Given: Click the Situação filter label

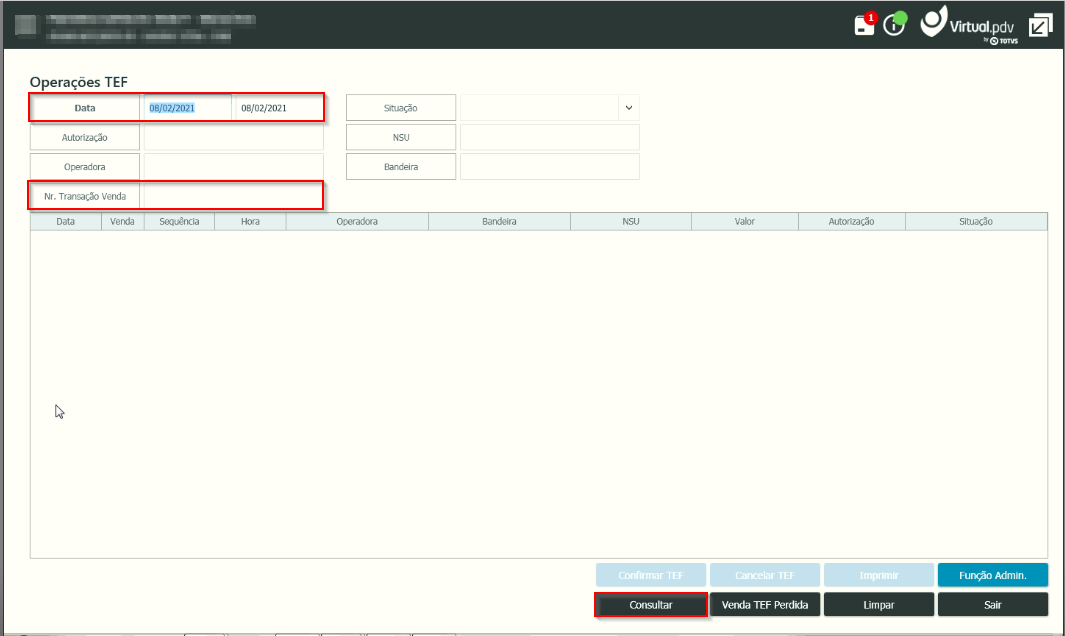Looking at the screenshot, I should [x=401, y=108].
